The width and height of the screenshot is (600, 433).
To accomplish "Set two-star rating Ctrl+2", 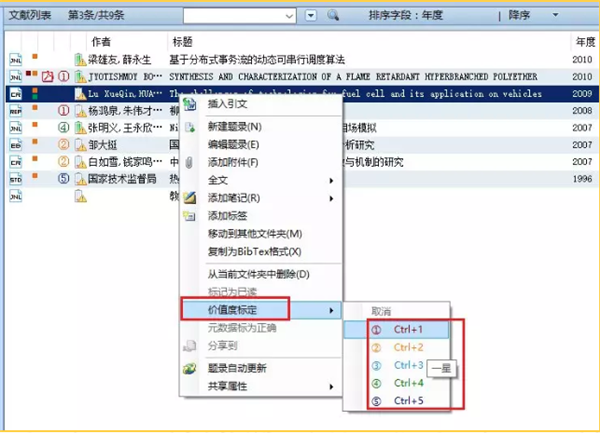I will (396, 347).
